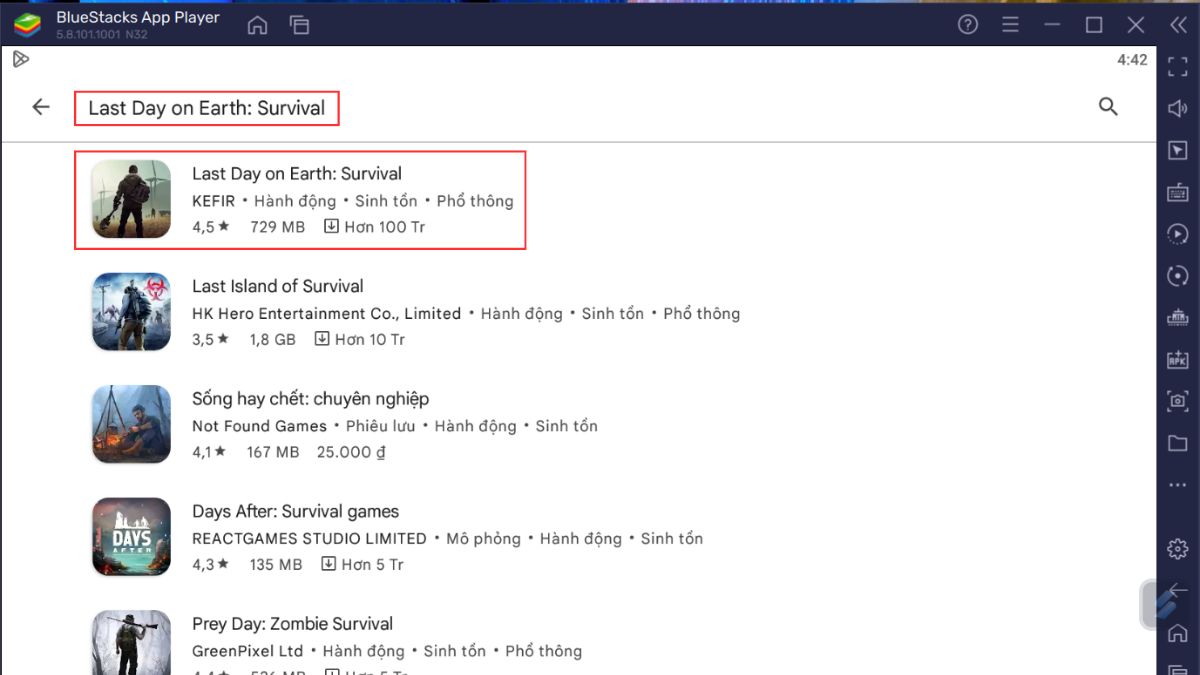Click the BlueStacks App Player title text
The image size is (1200, 675).
click(x=138, y=18)
